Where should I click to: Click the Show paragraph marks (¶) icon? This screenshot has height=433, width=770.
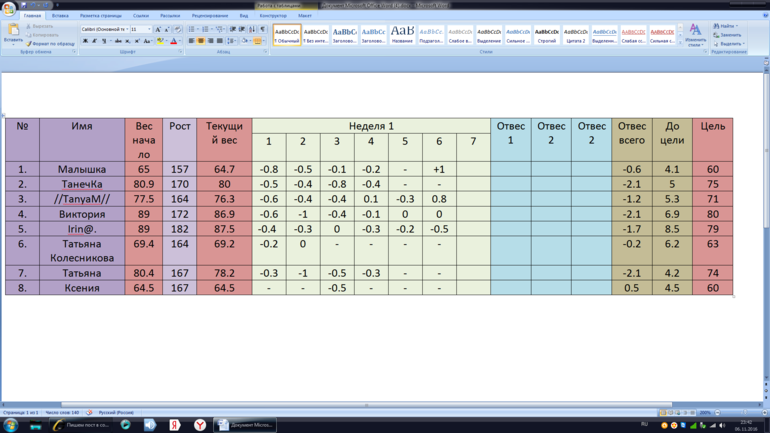tap(263, 30)
